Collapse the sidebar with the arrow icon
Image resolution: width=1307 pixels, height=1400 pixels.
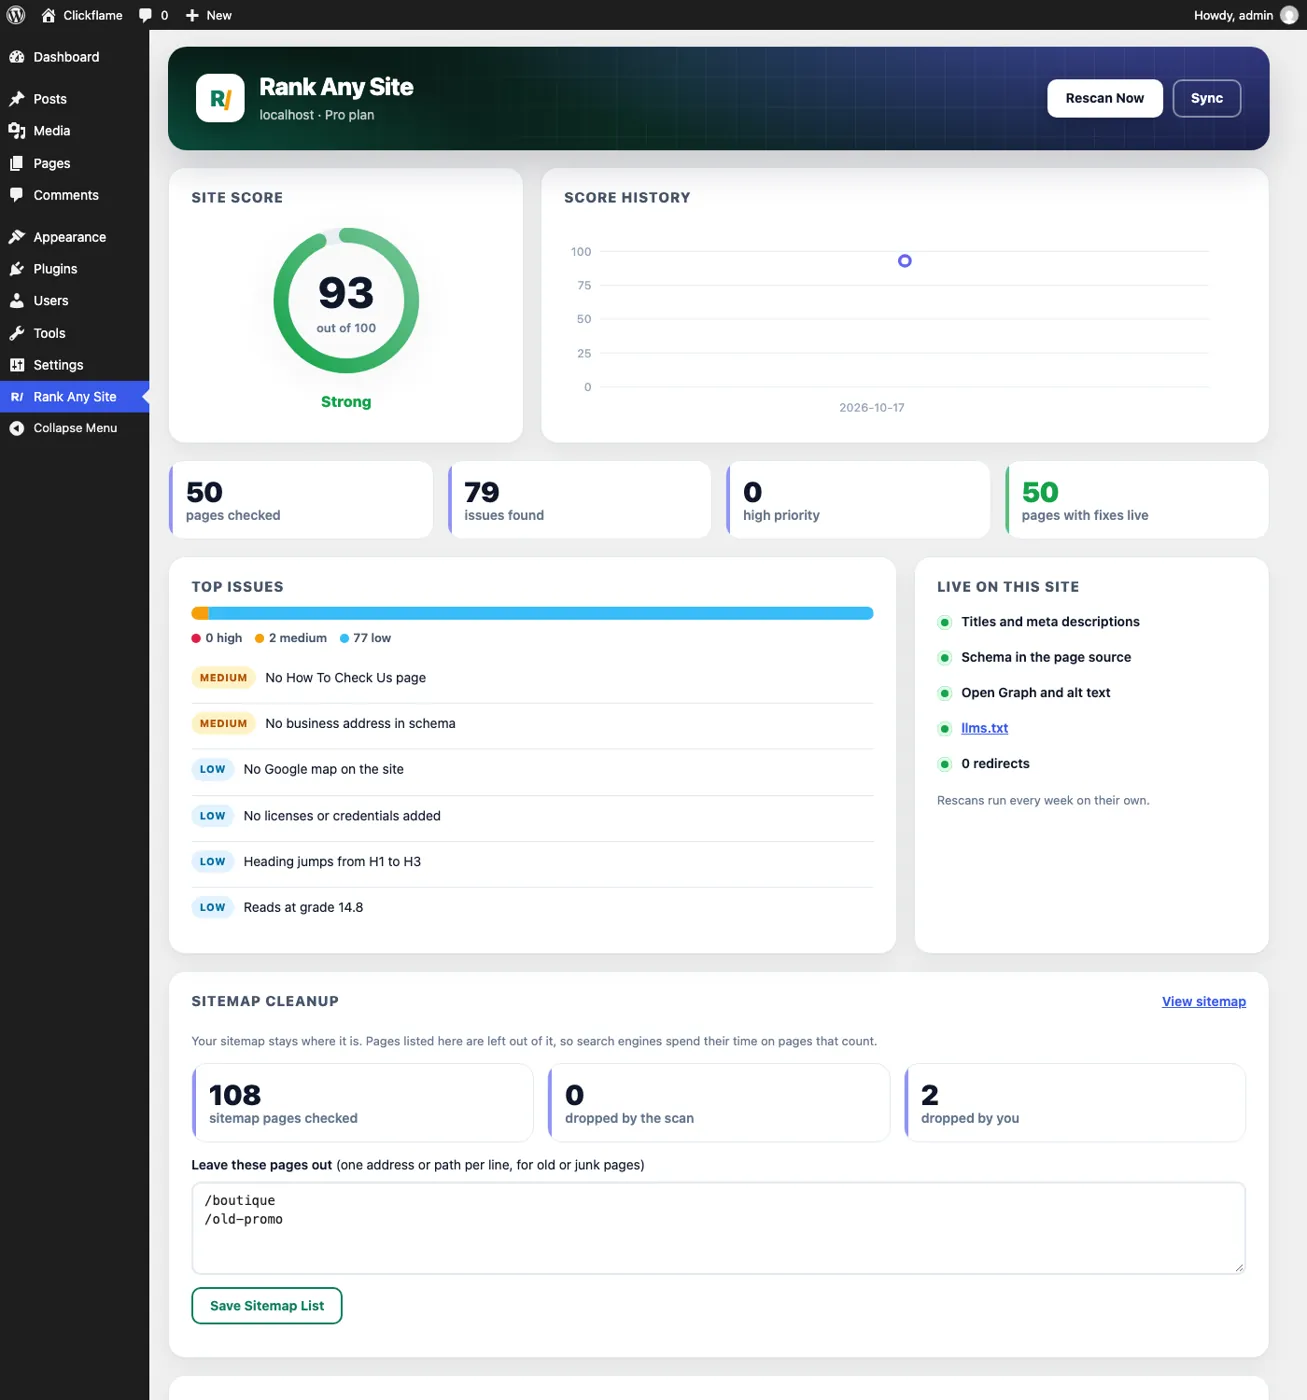pyautogui.click(x=17, y=428)
